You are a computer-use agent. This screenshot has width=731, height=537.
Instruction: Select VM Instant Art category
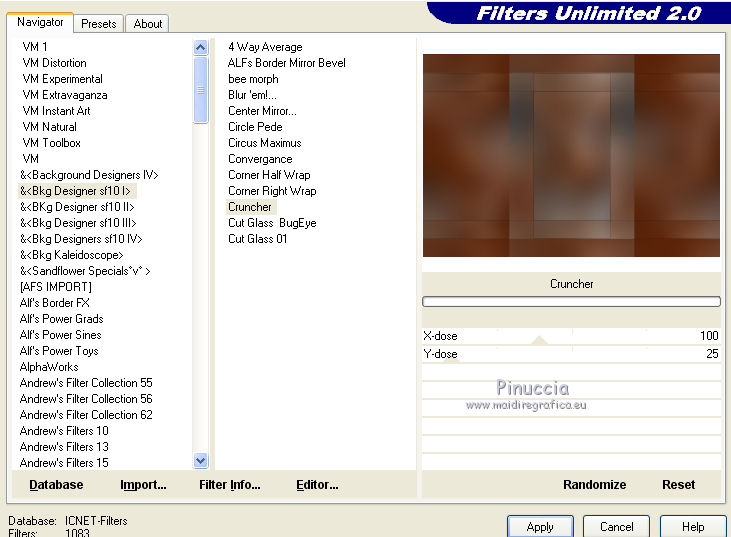pos(56,110)
